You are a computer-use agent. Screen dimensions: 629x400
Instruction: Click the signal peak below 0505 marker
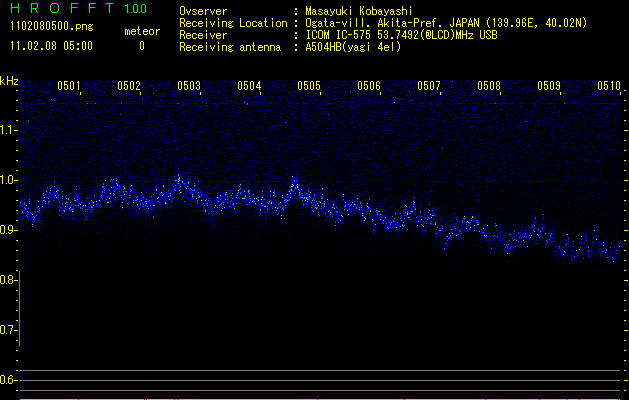(x=295, y=181)
